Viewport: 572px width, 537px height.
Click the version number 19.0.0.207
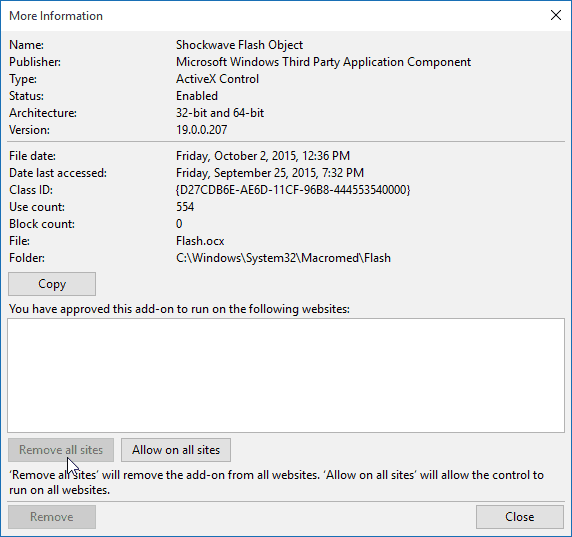(201, 130)
